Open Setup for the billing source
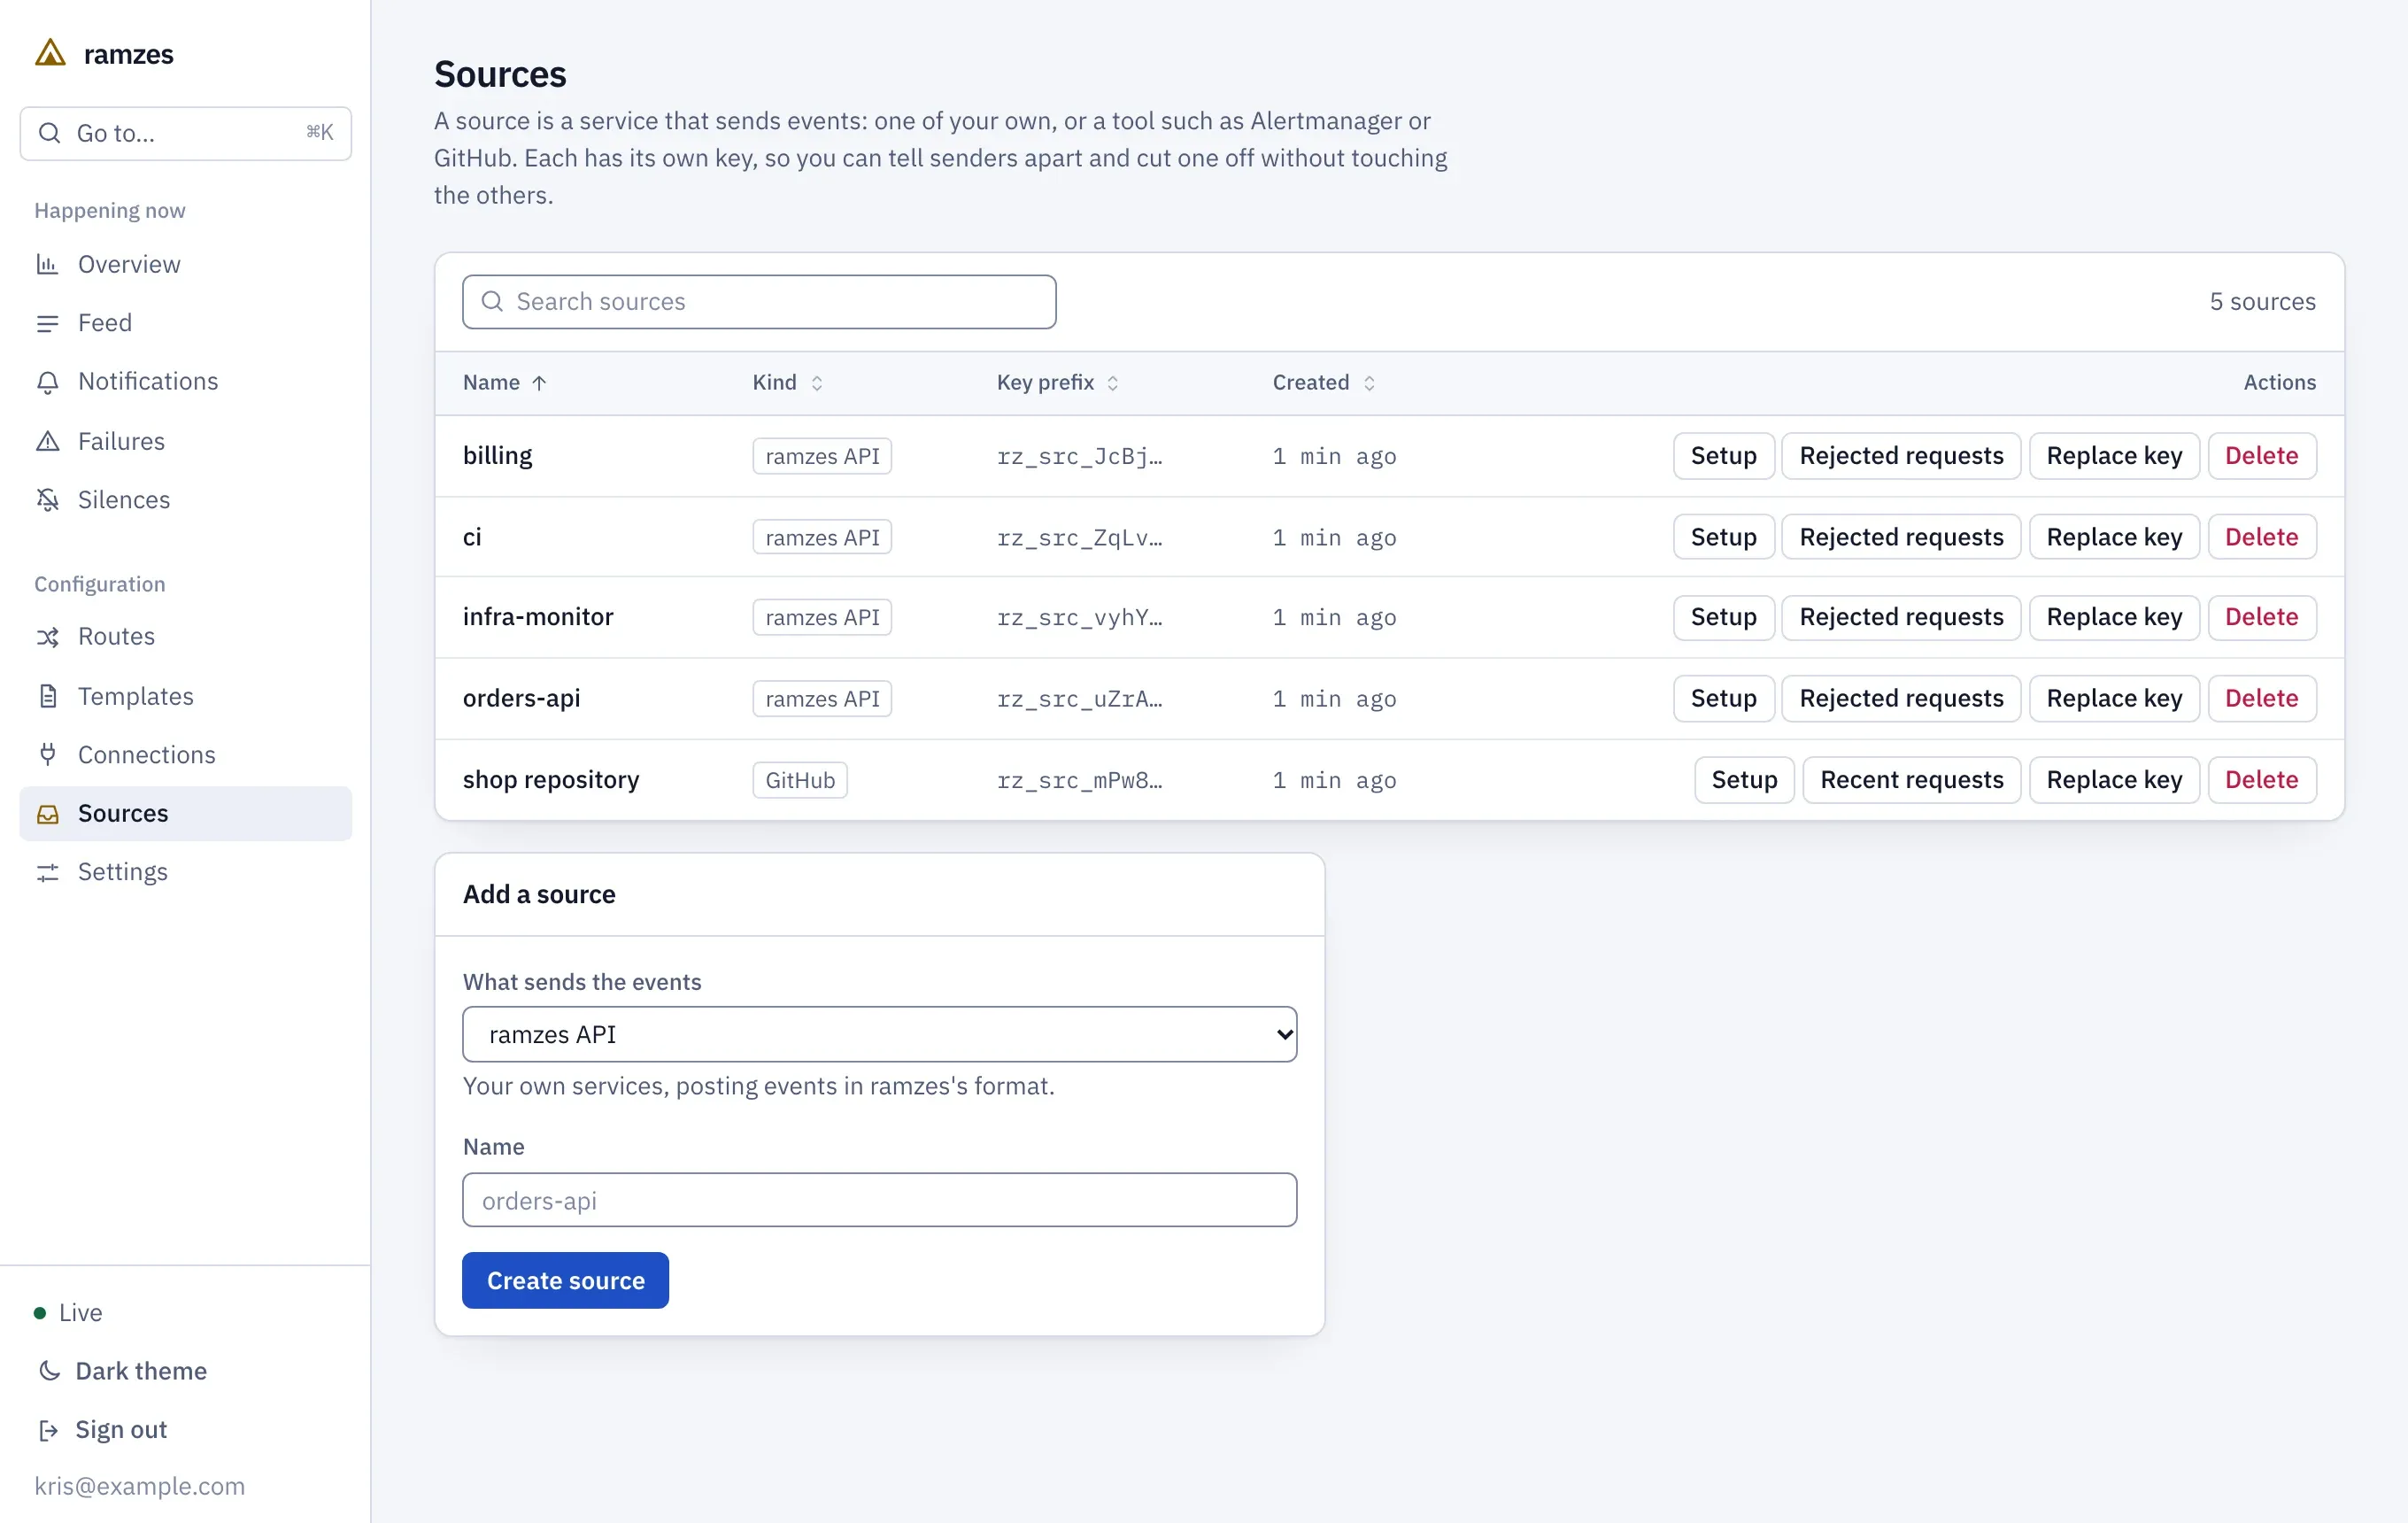 coord(1723,456)
